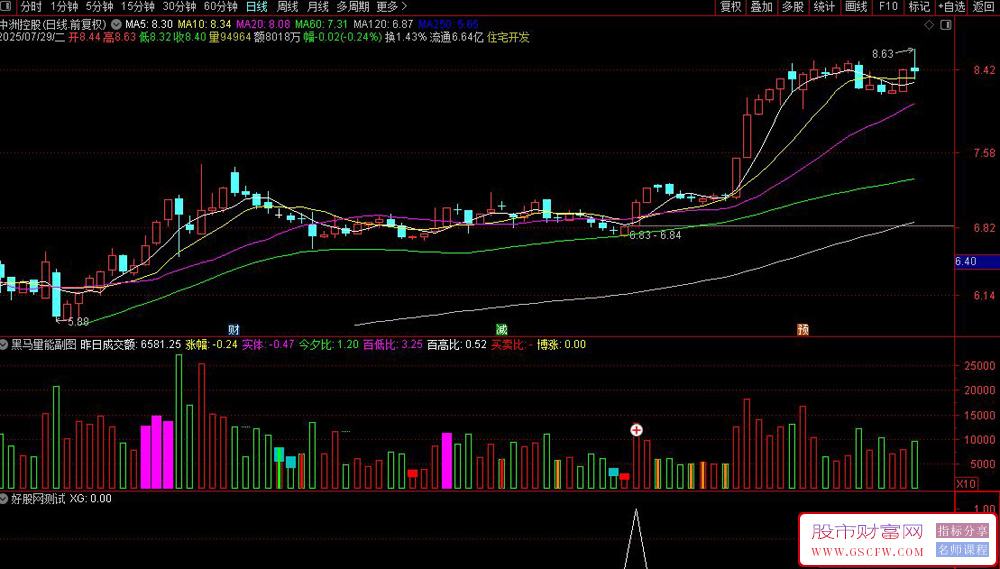
Task: Expand the 中洲控股 main chart indicator menu
Action: click(115, 24)
